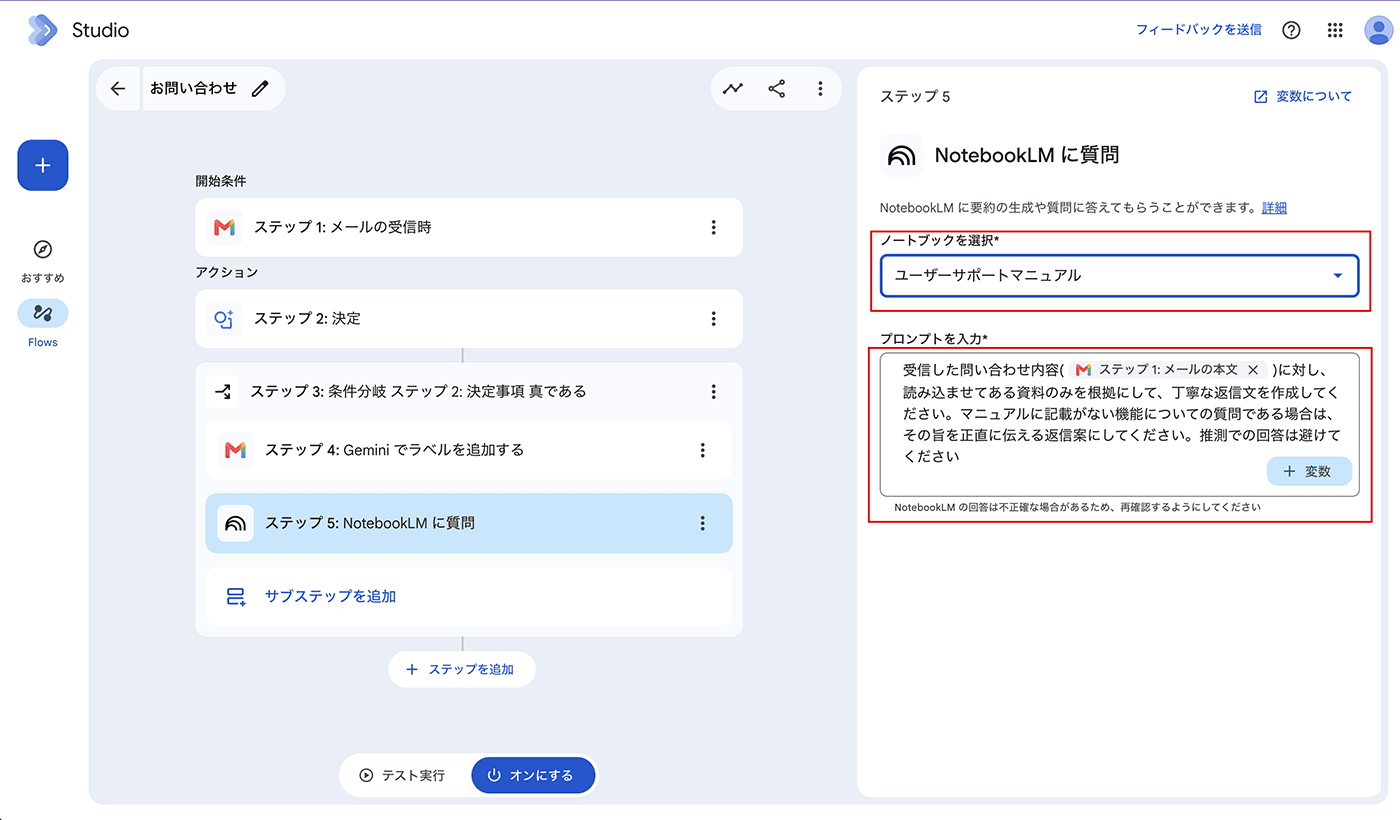Image resolution: width=1400 pixels, height=820 pixels.
Task: Open more options for ステップ 3 条件分岐
Action: (x=713, y=391)
